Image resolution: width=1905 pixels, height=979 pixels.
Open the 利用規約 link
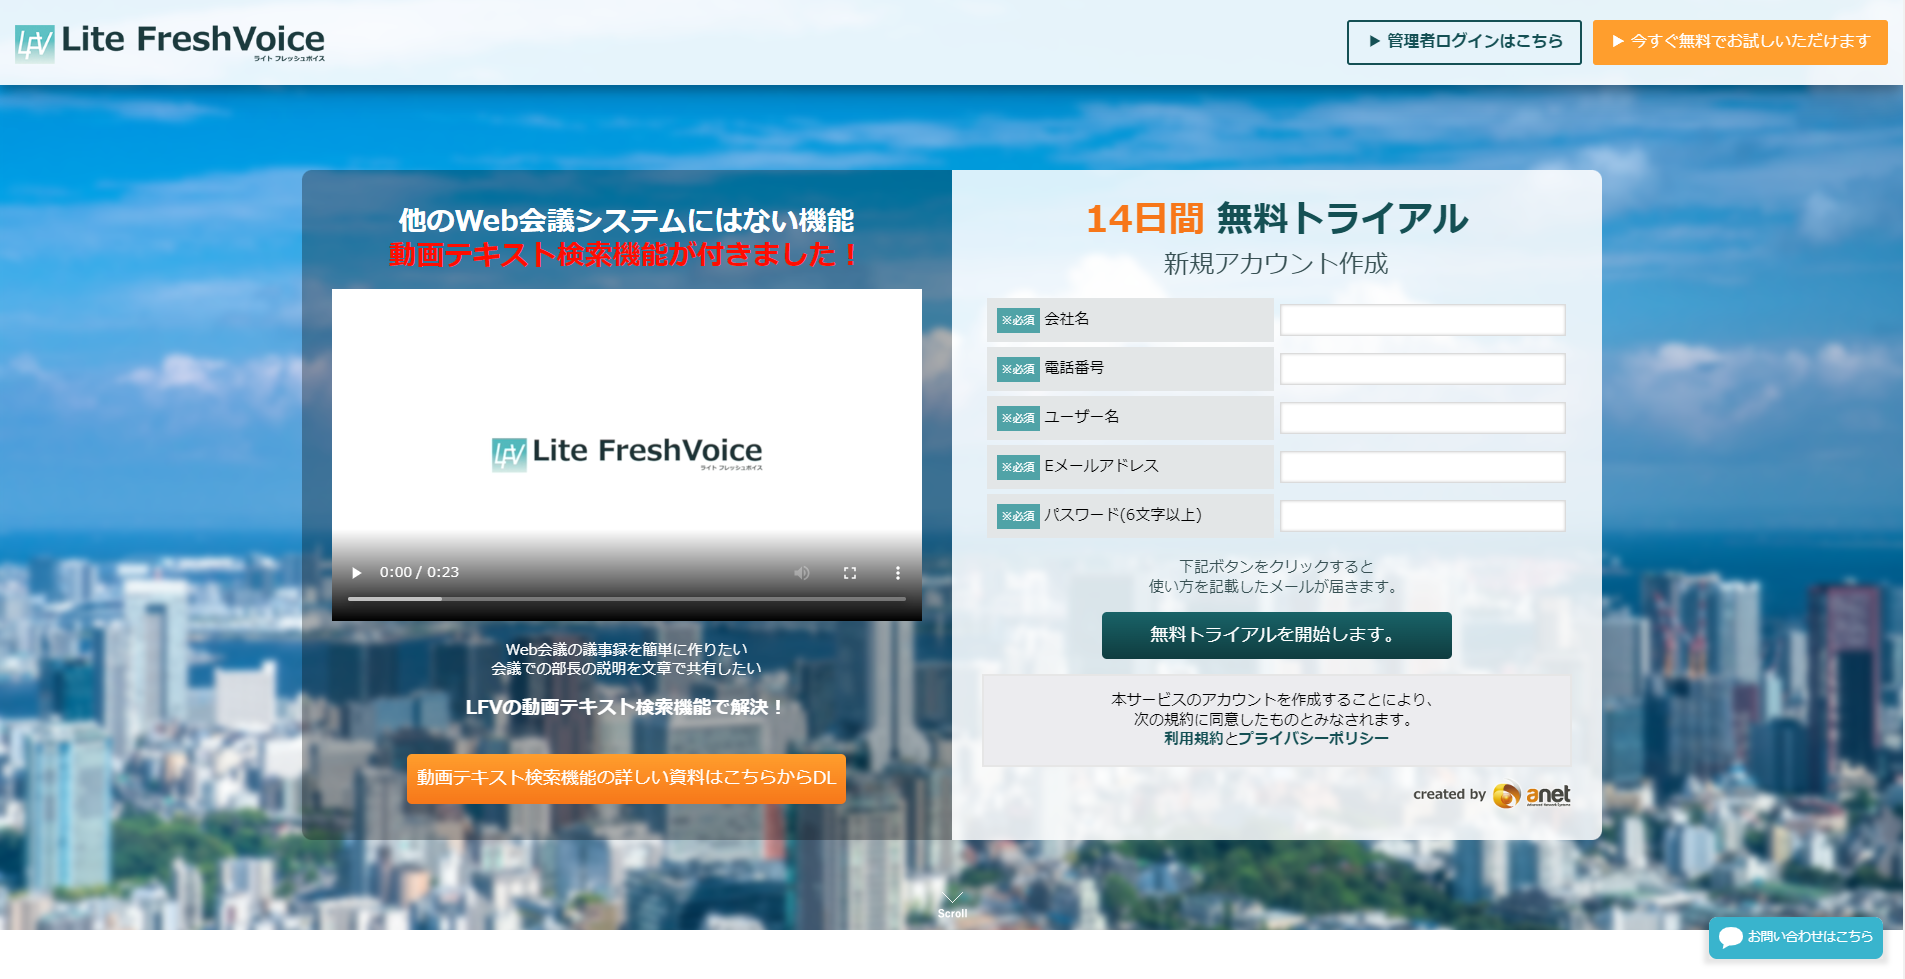(x=1193, y=738)
